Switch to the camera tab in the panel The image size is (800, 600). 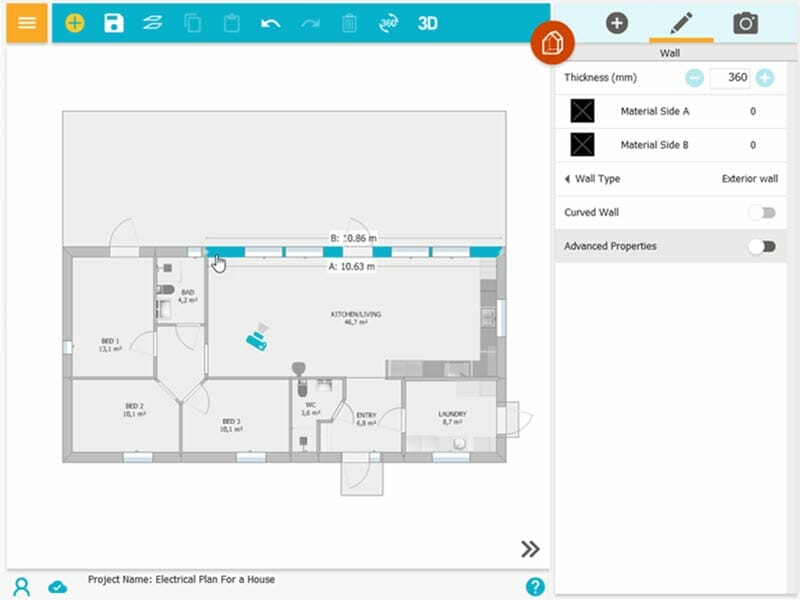pos(746,22)
